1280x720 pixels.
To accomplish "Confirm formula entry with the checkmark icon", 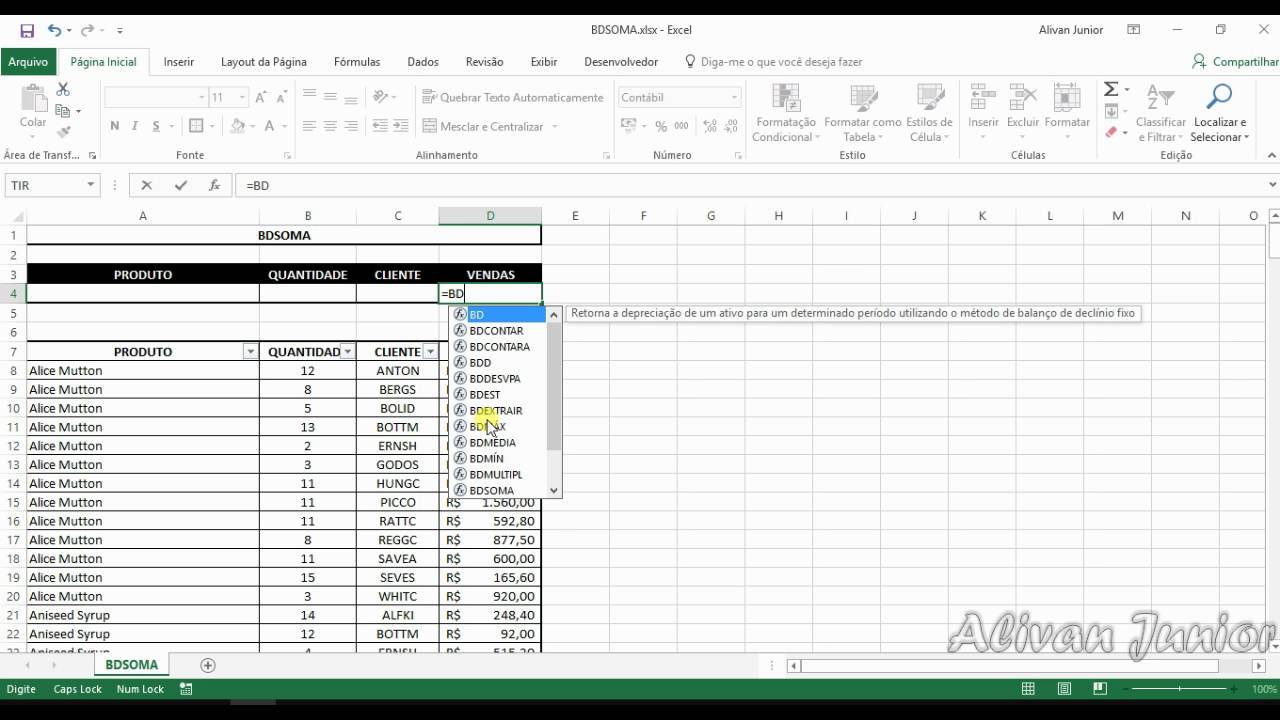I will [180, 185].
